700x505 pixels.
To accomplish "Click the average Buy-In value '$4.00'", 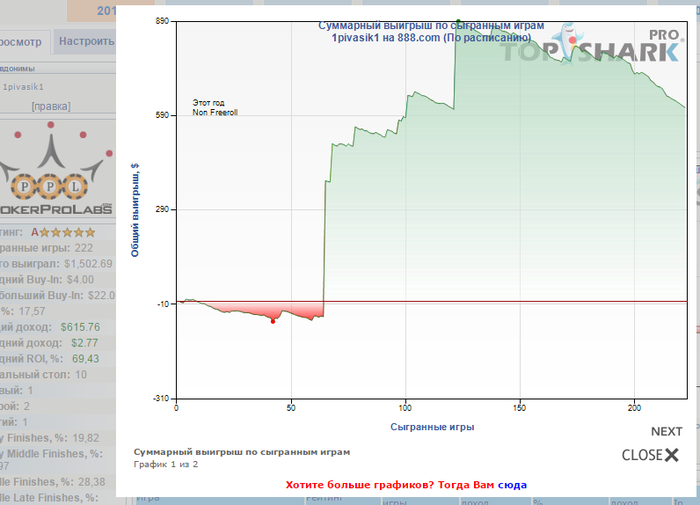I will tap(80, 280).
